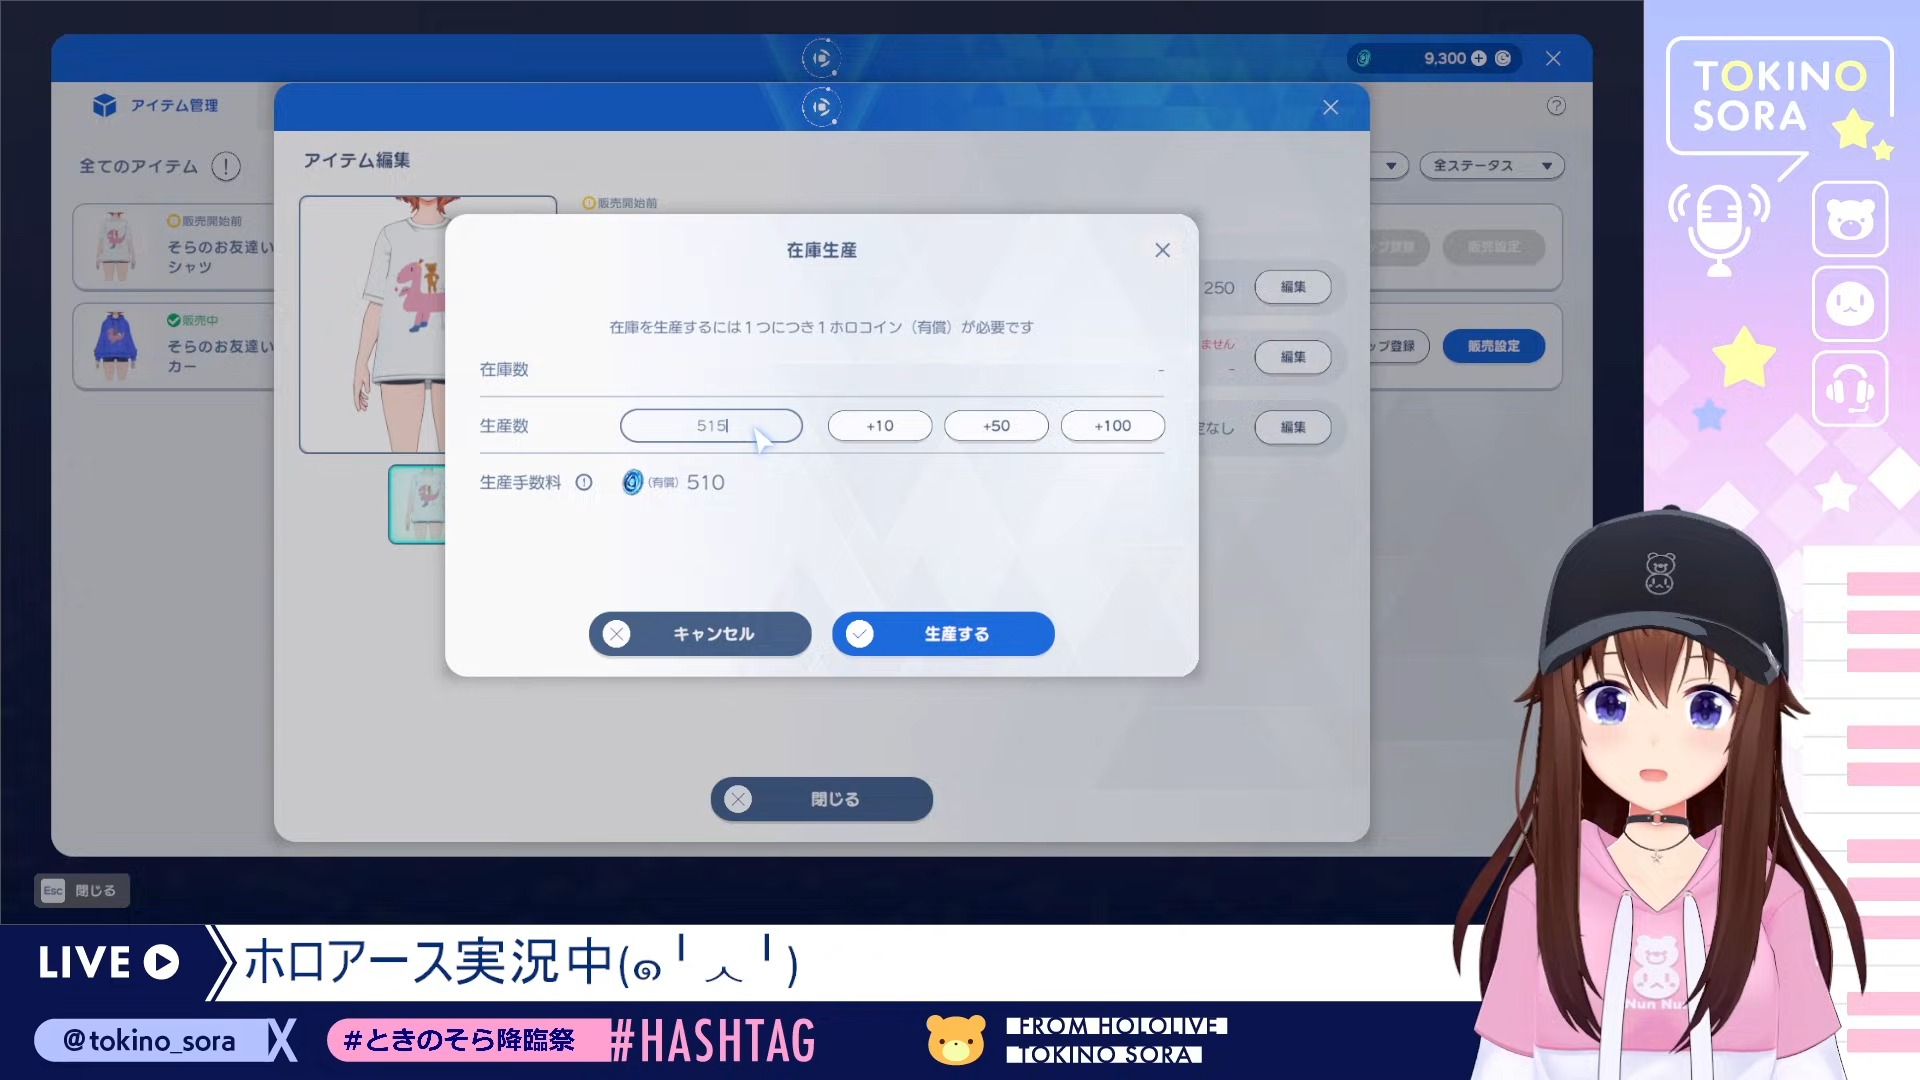
Task: Click the #ときのそら降臨祭 hashtag
Action: pos(459,1040)
